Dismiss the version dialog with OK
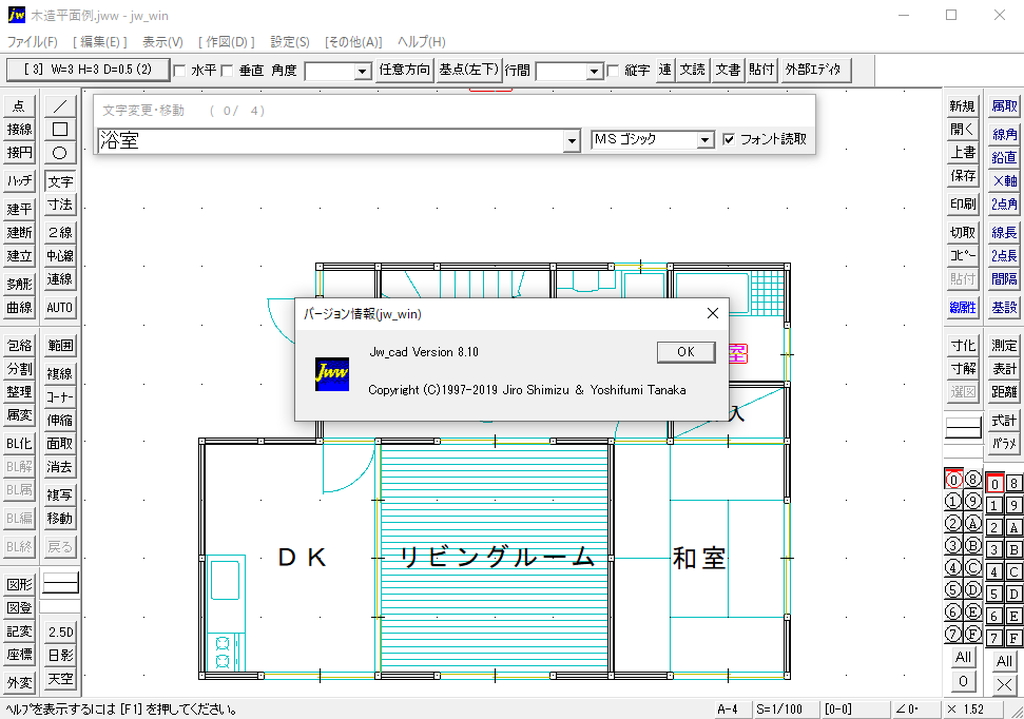 687,352
